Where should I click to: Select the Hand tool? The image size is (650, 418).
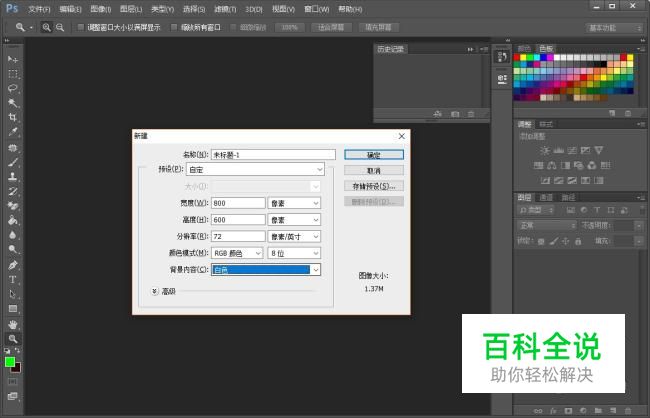point(14,324)
